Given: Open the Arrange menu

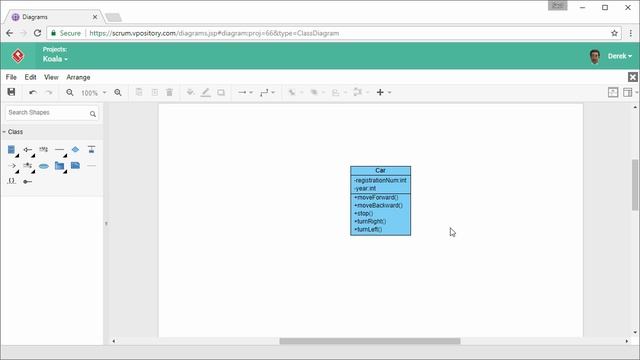Looking at the screenshot, I should point(78,77).
